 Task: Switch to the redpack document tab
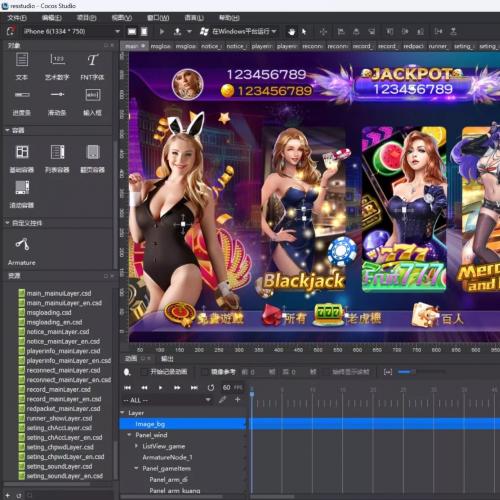[413, 46]
